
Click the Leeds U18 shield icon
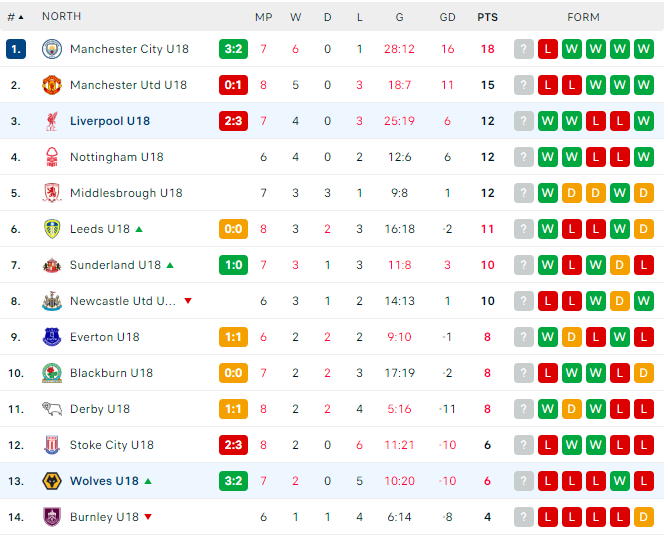coord(52,229)
